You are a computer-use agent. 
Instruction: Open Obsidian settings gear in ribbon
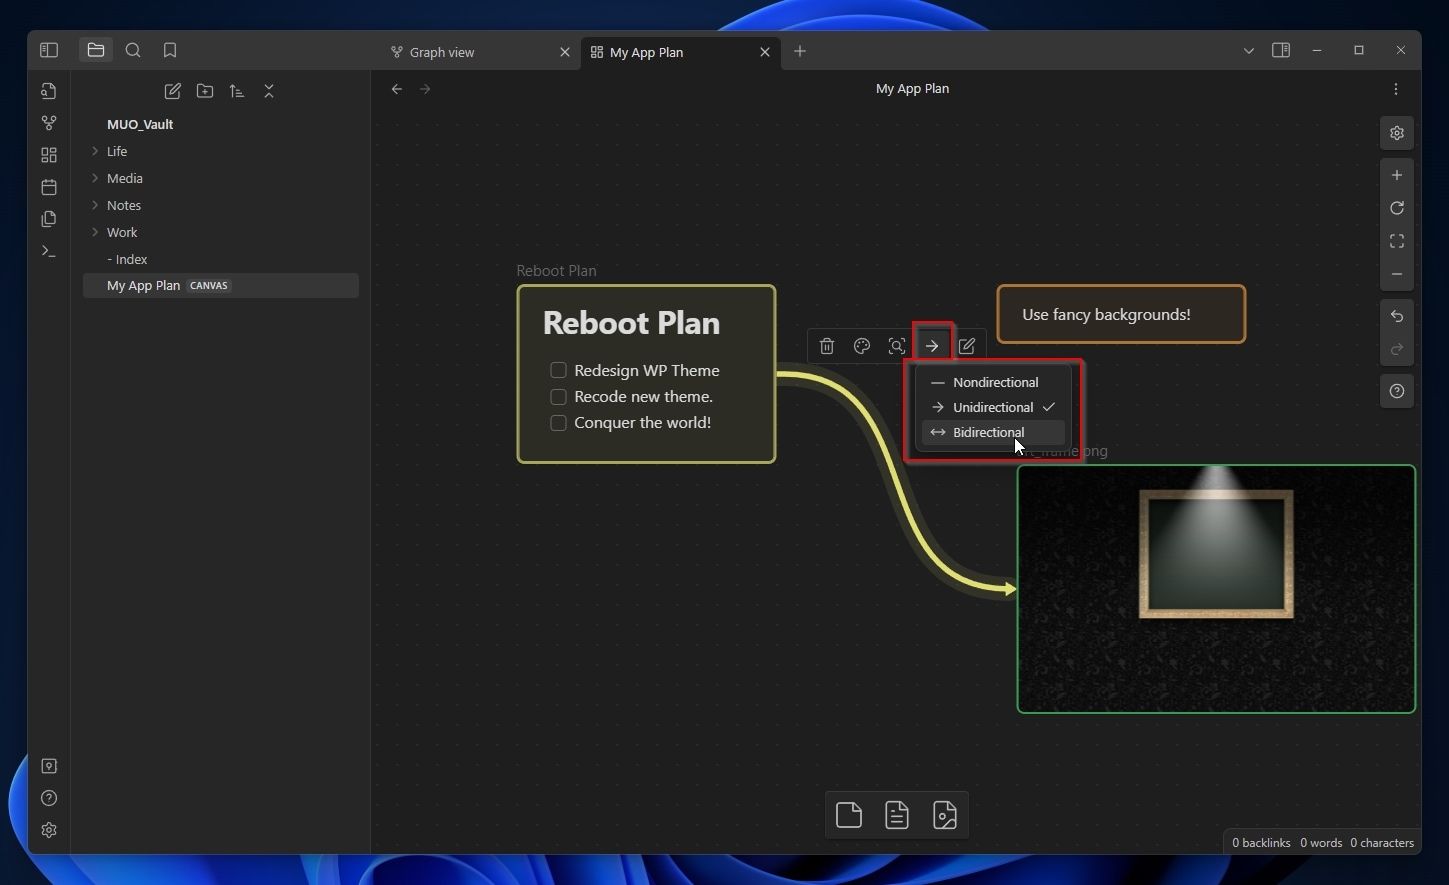click(x=49, y=830)
